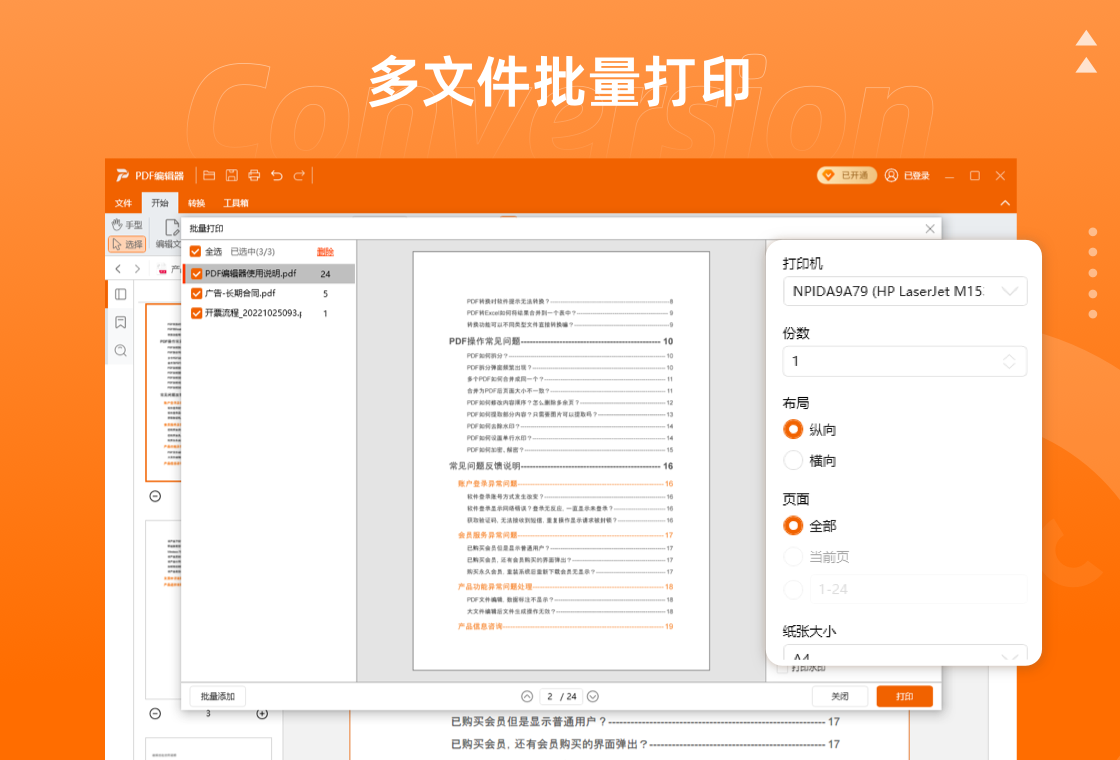Click the orange 账户登录异常问题 entry in the preview
Viewport: 1120px width, 760px height.
pyautogui.click(x=487, y=484)
